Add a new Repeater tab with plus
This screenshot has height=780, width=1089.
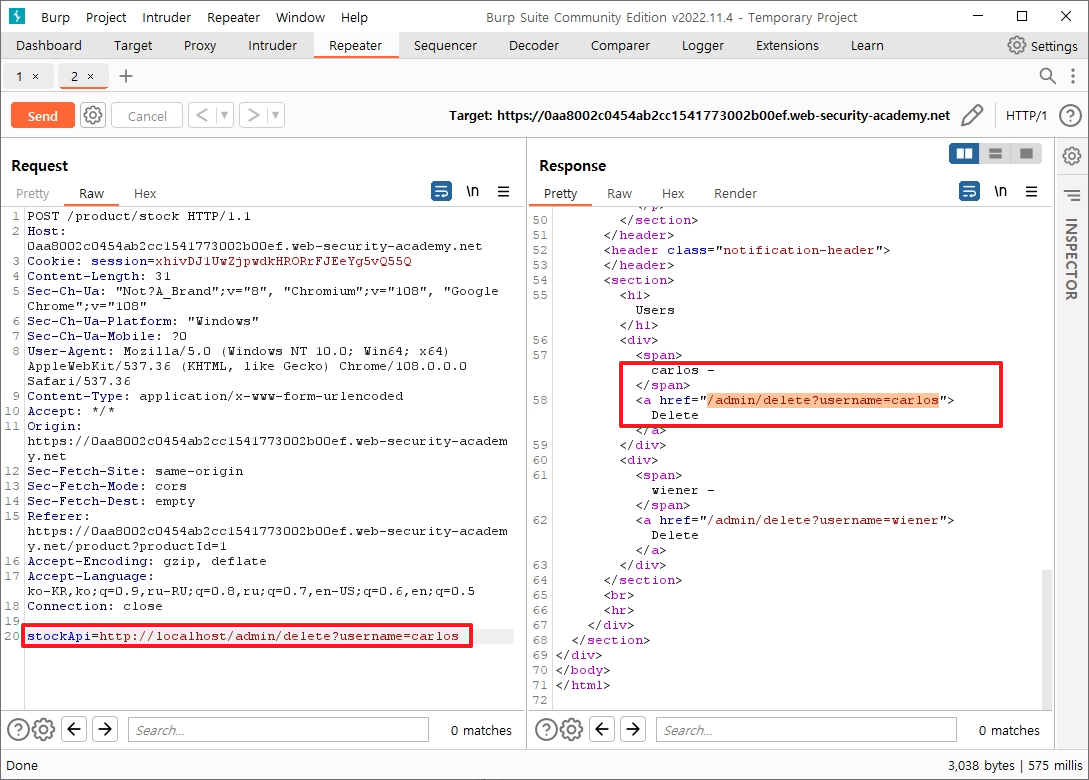[x=126, y=76]
